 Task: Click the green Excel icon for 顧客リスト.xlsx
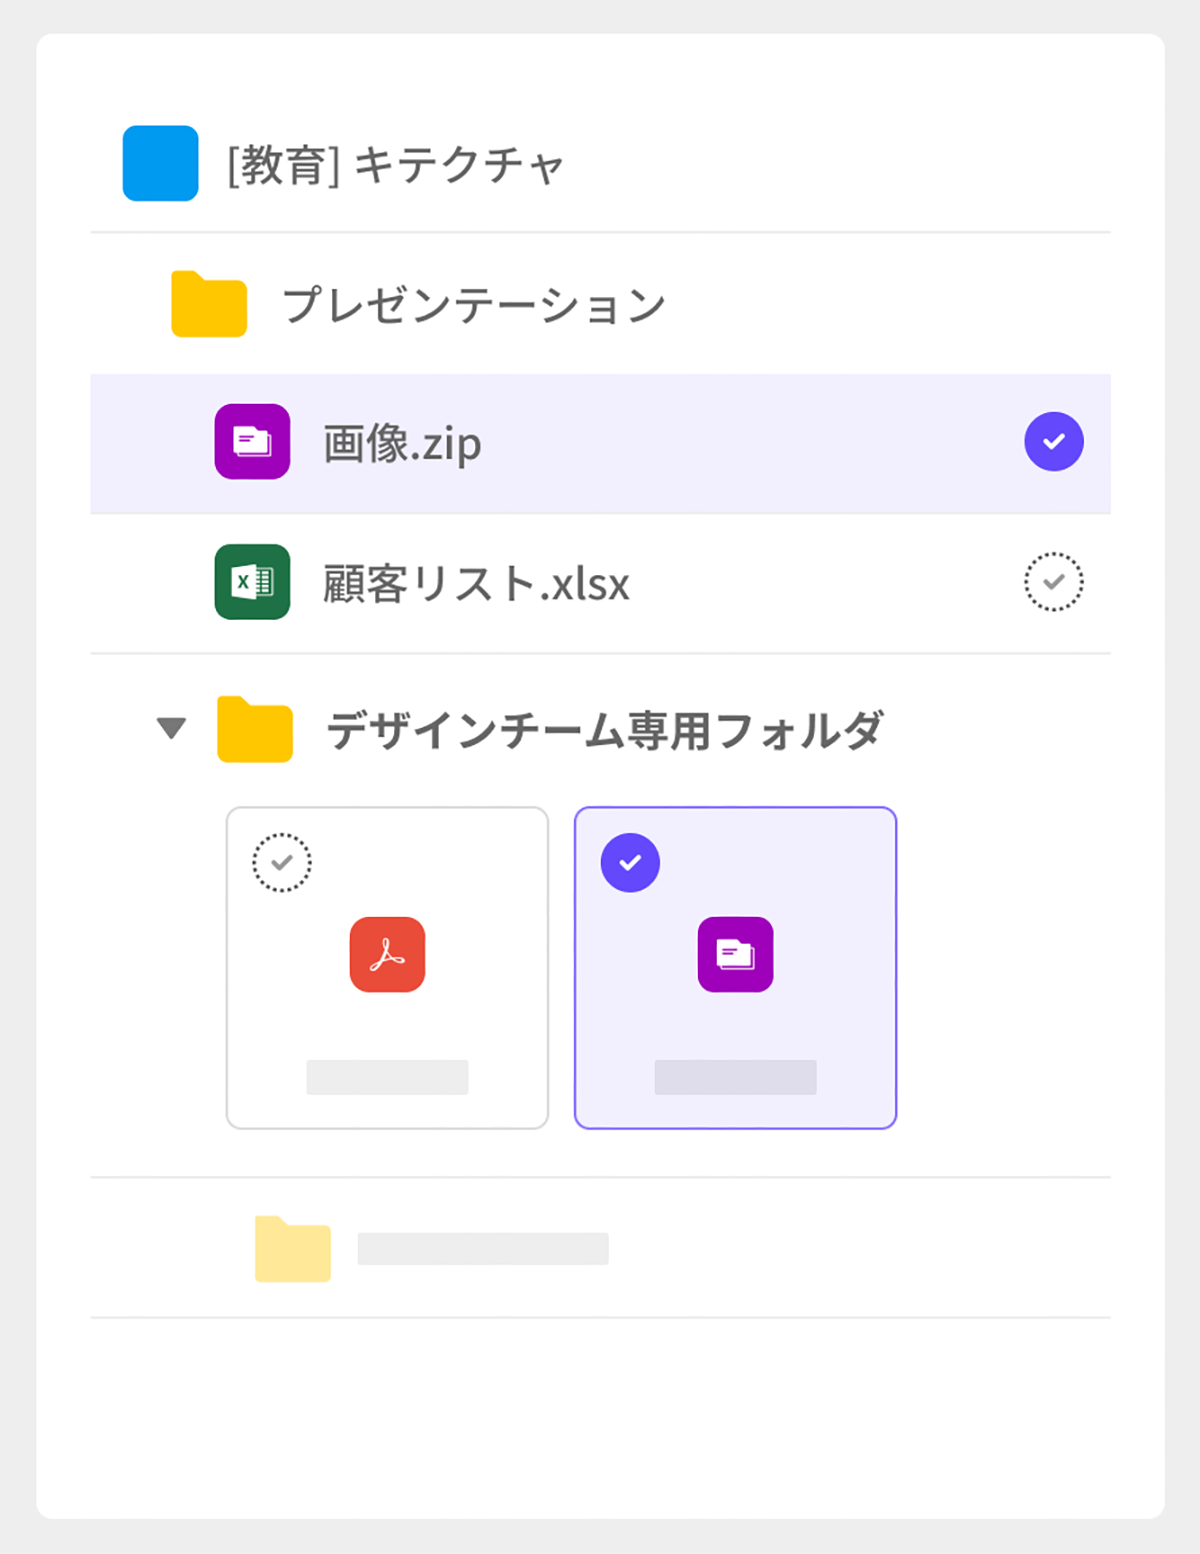pyautogui.click(x=252, y=582)
